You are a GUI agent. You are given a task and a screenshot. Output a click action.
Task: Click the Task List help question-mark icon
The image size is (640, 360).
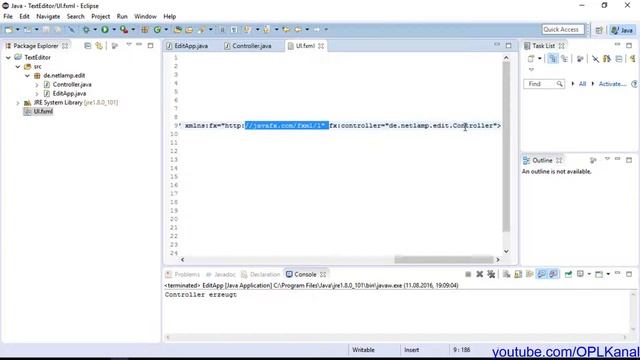[x=634, y=84]
